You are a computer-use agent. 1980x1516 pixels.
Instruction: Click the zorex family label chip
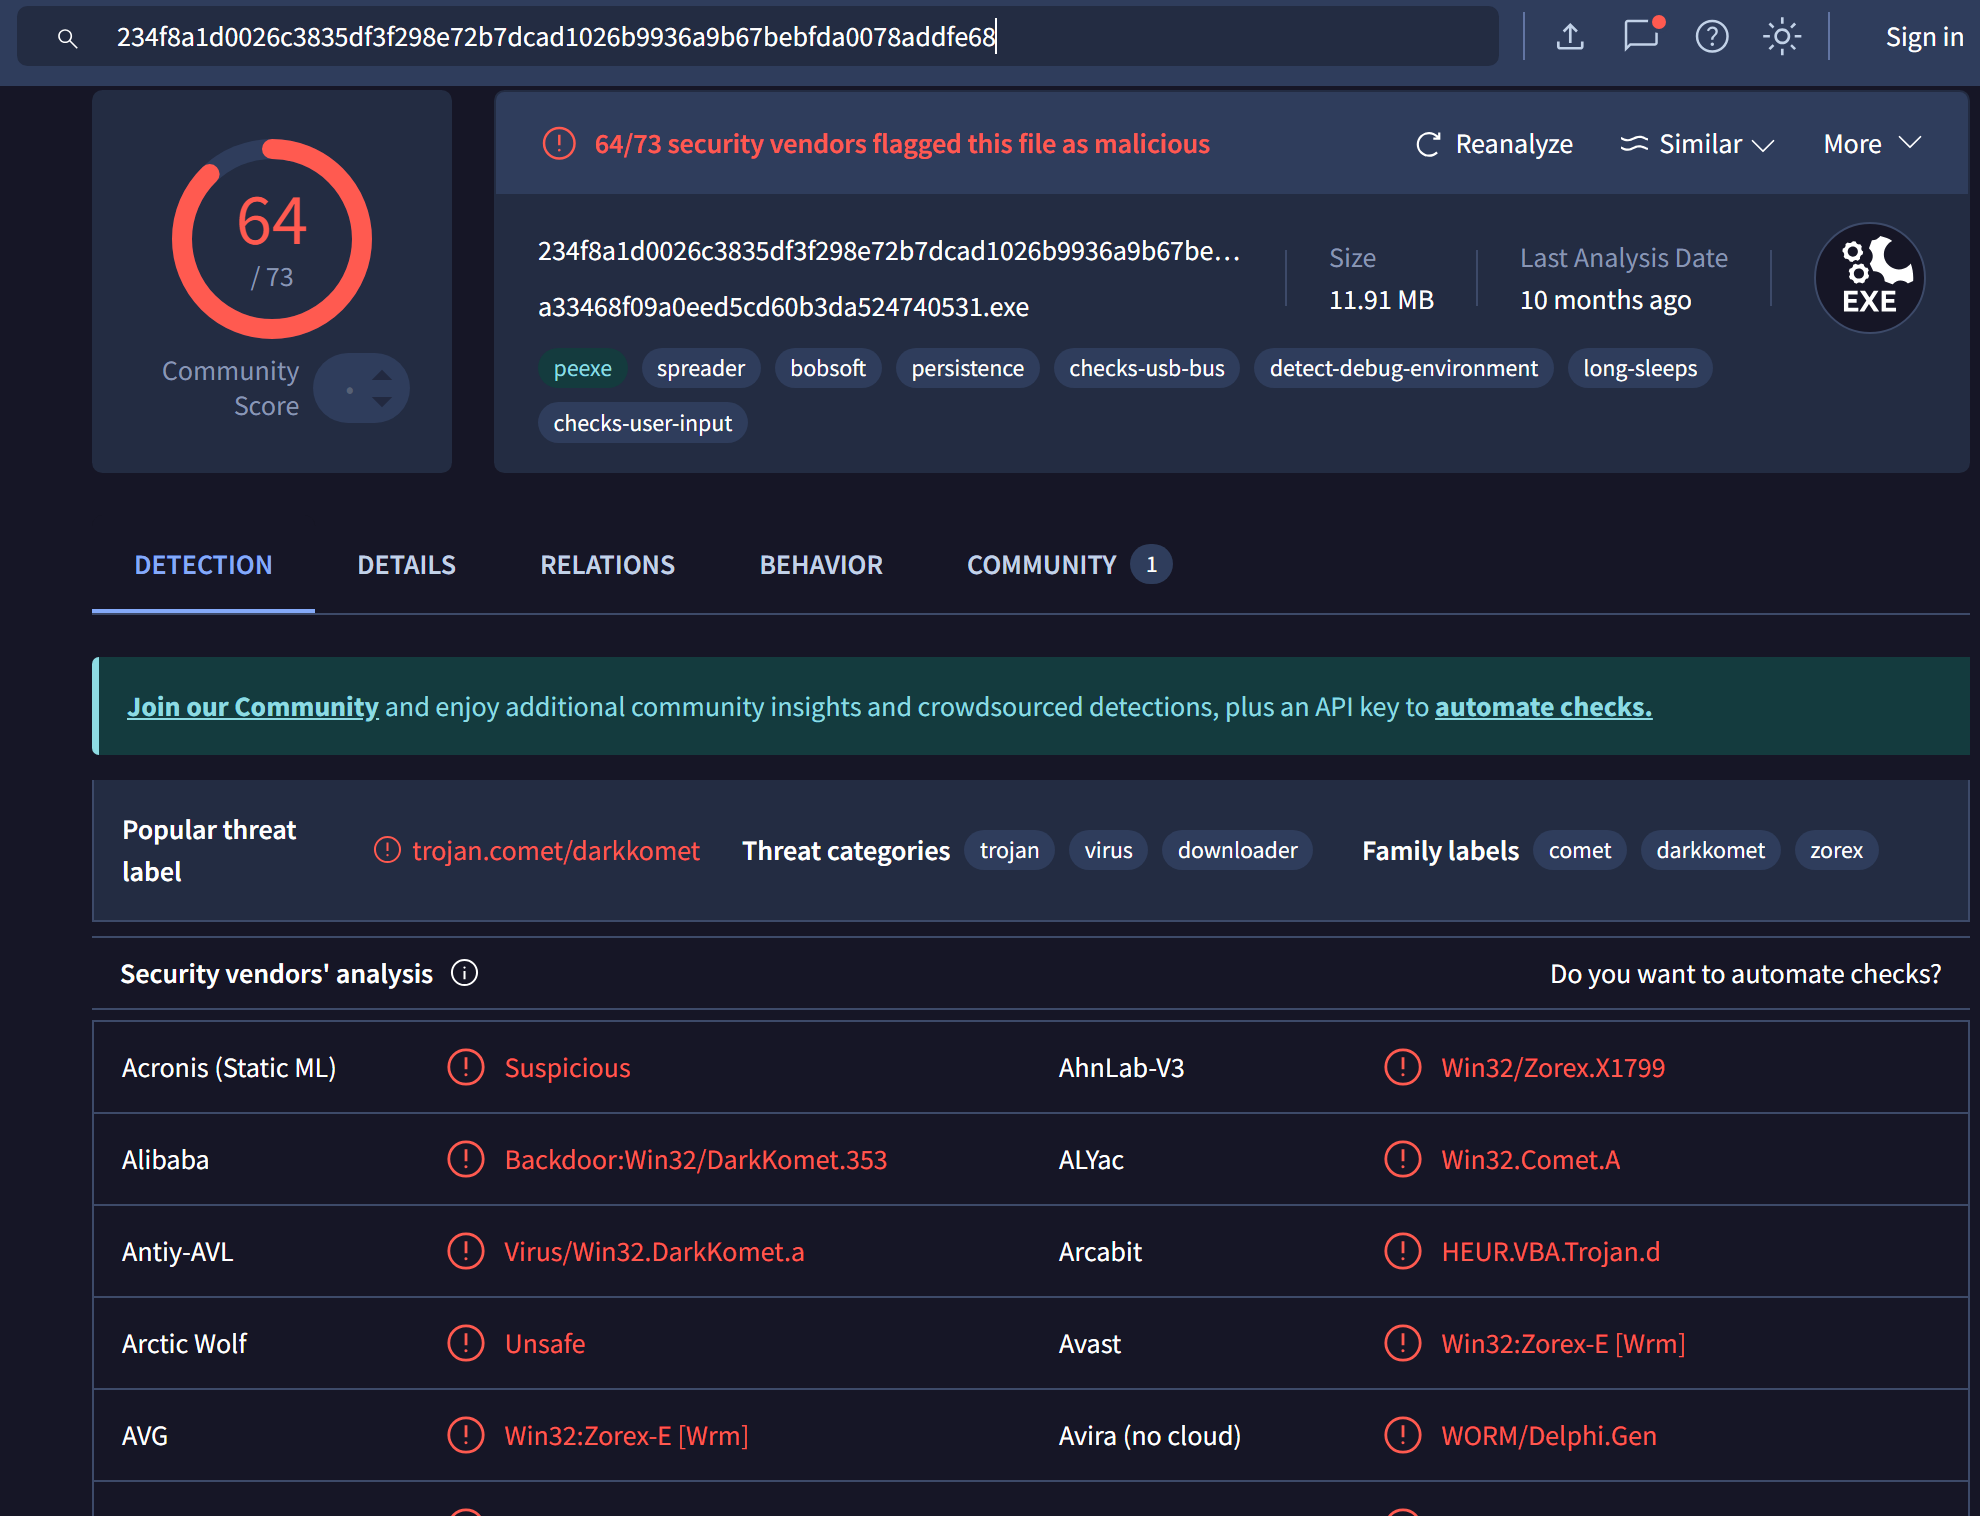pyautogui.click(x=1837, y=850)
